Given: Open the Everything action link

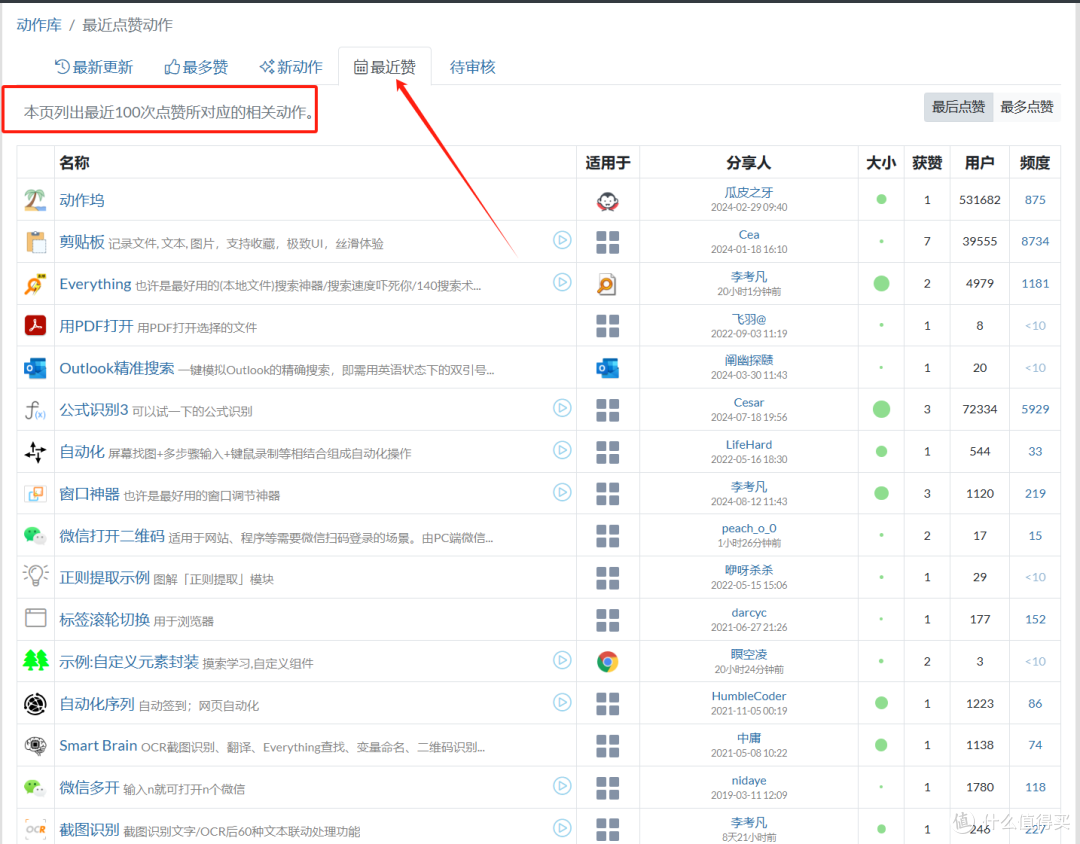Looking at the screenshot, I should 95,284.
